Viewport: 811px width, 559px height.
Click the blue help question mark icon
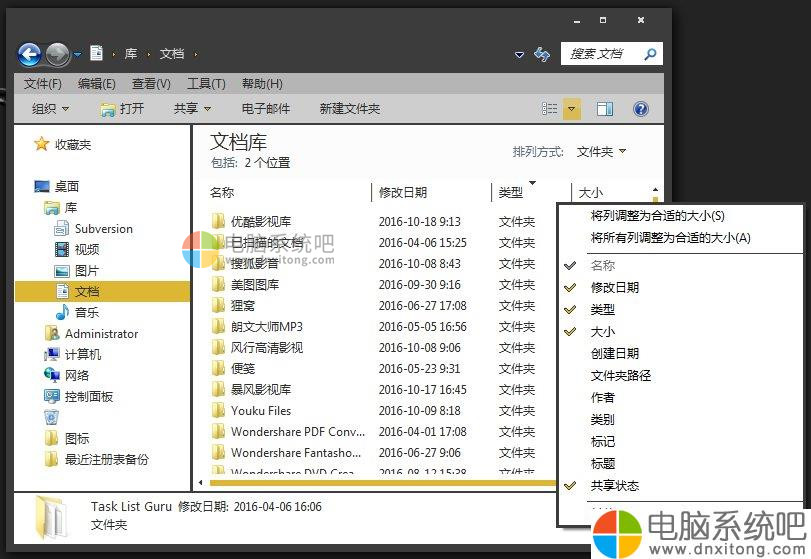pyautogui.click(x=640, y=109)
